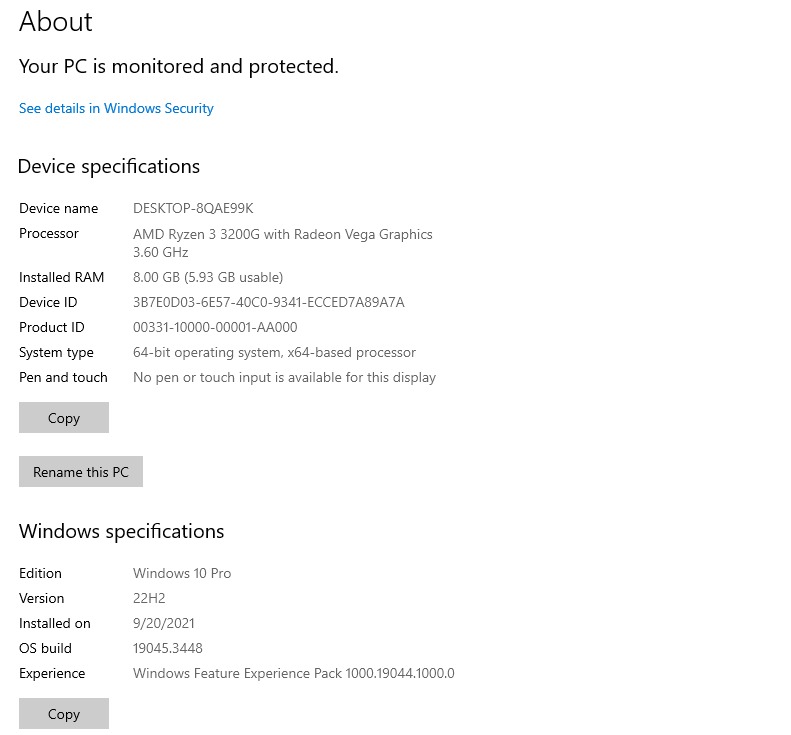Viewport: 791px width, 735px height.
Task: Click the Windows 10 Pro edition value
Action: 182,573
